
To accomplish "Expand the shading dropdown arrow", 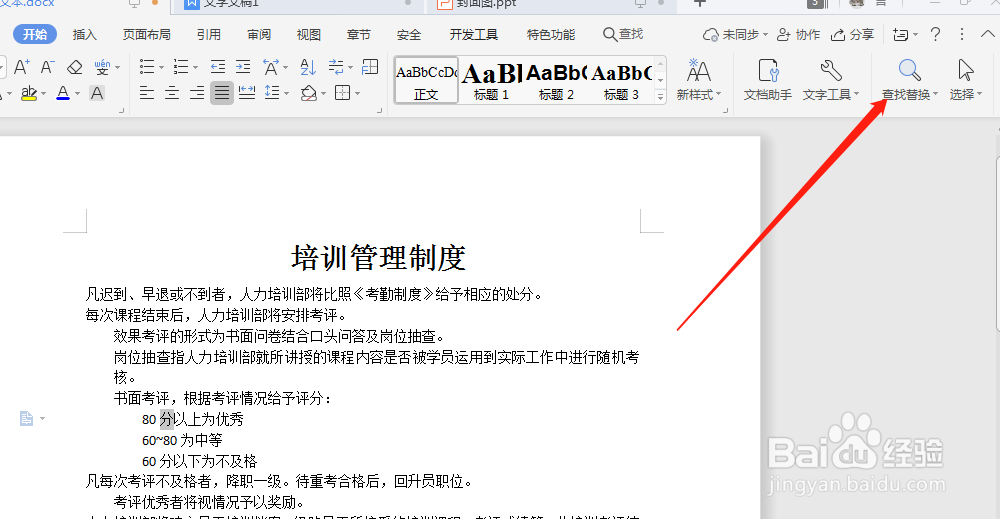I will point(323,94).
